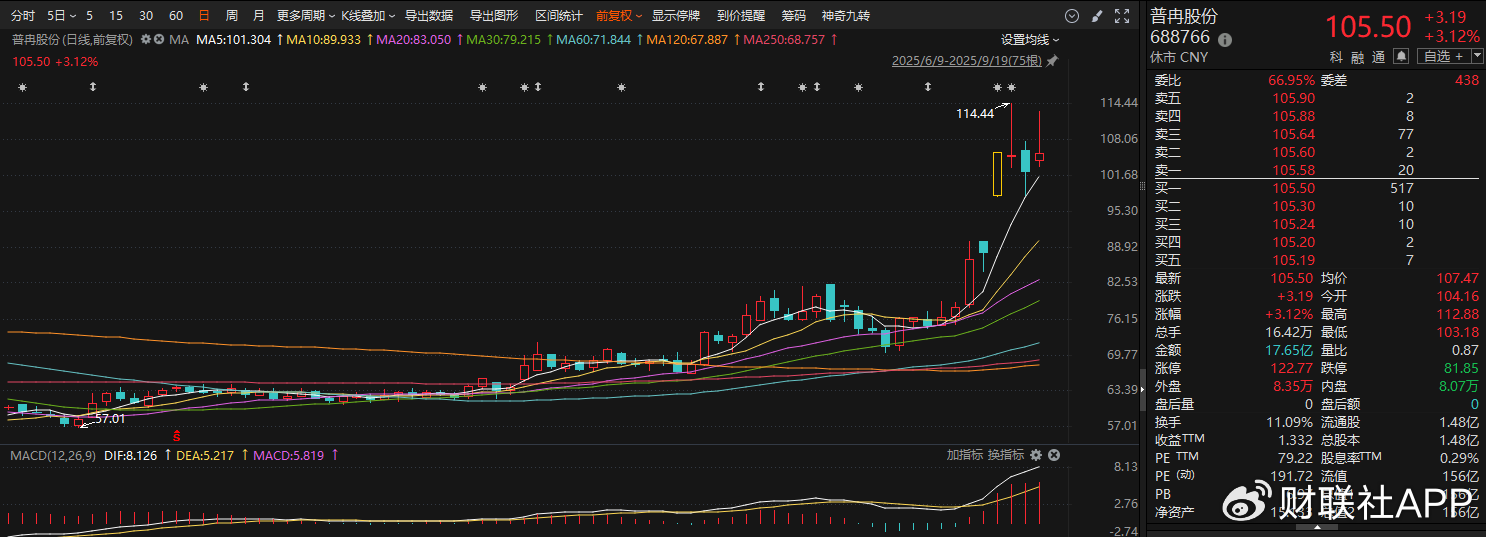Switch to the 周 weekly period
Viewport: 1486px width, 537px height.
pyautogui.click(x=232, y=16)
